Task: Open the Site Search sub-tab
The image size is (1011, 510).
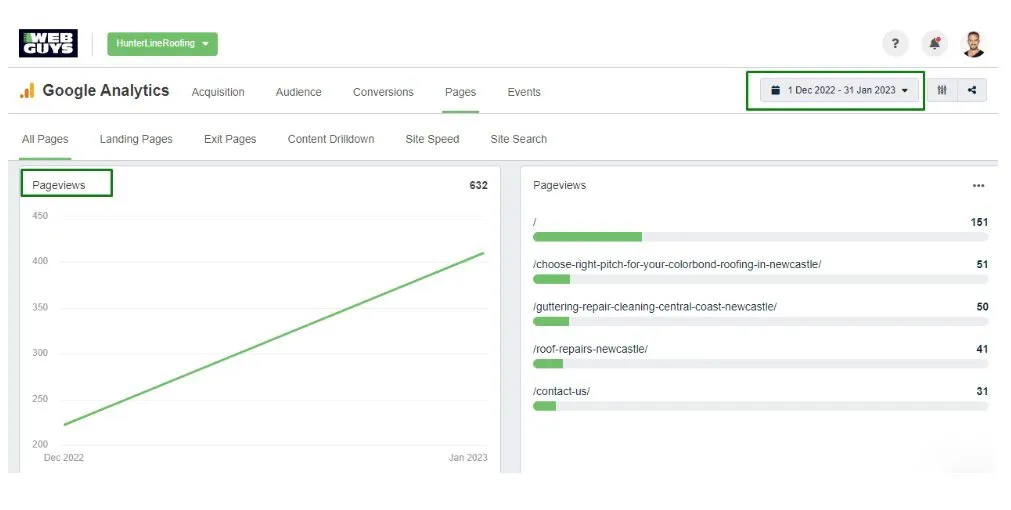Action: 518,139
